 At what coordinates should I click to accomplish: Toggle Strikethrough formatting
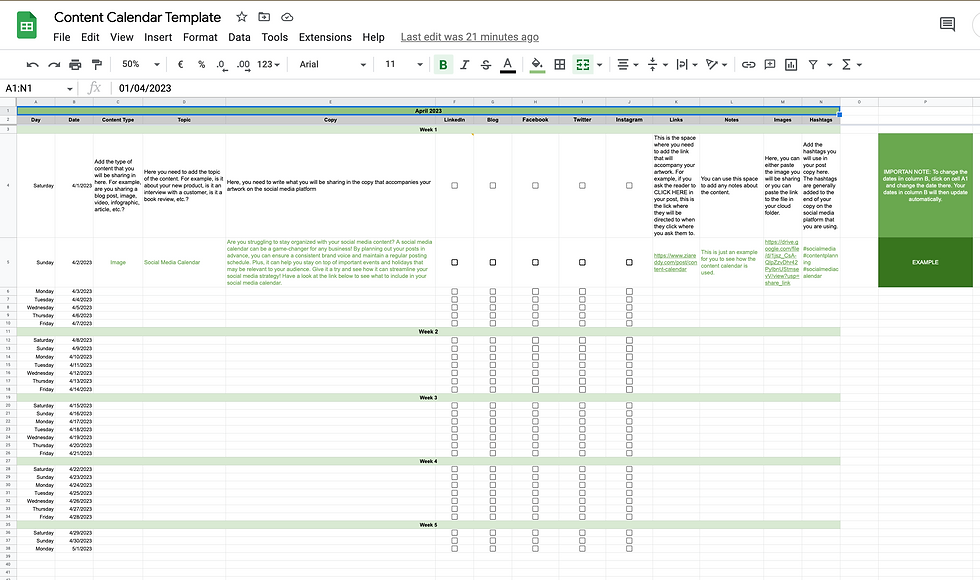pyautogui.click(x=486, y=64)
